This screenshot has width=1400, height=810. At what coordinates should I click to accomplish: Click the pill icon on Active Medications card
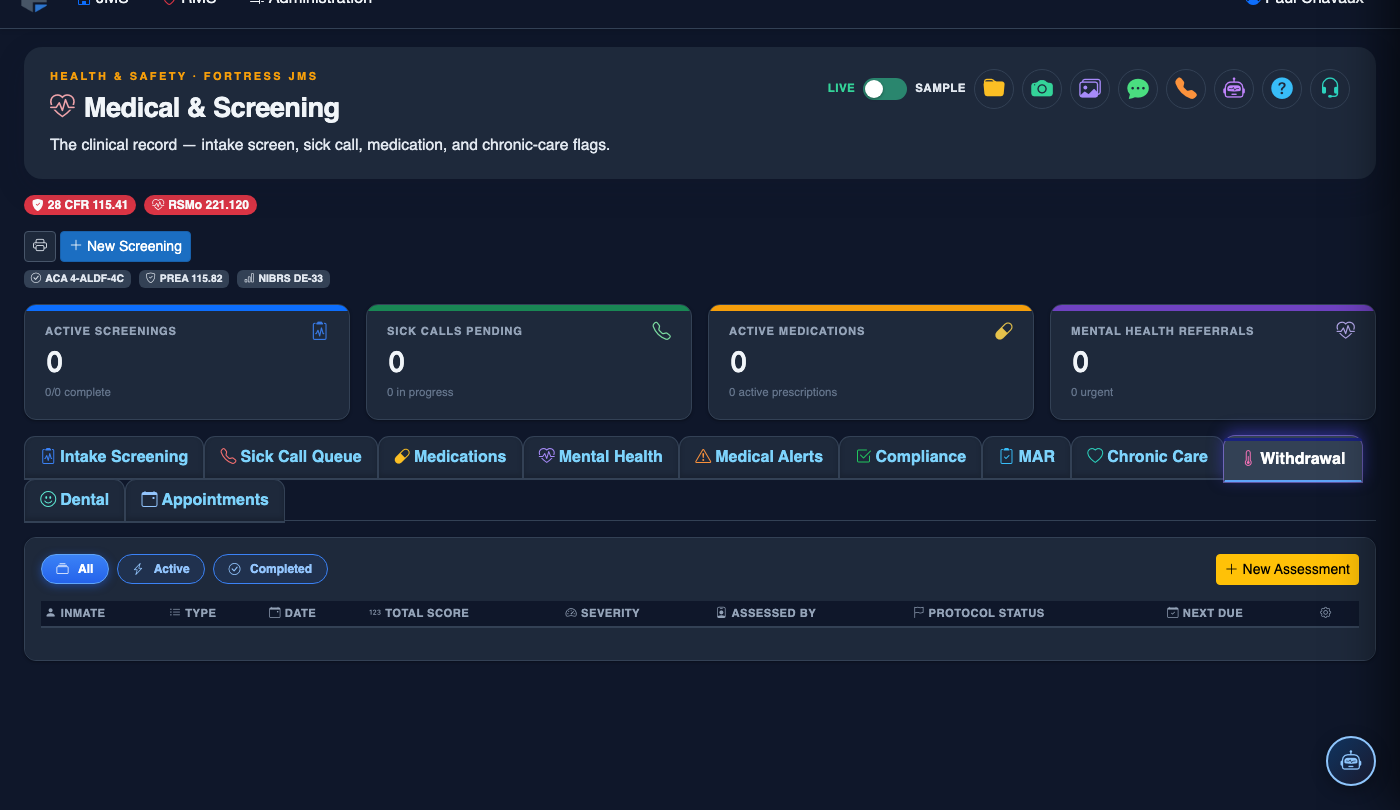click(1004, 331)
